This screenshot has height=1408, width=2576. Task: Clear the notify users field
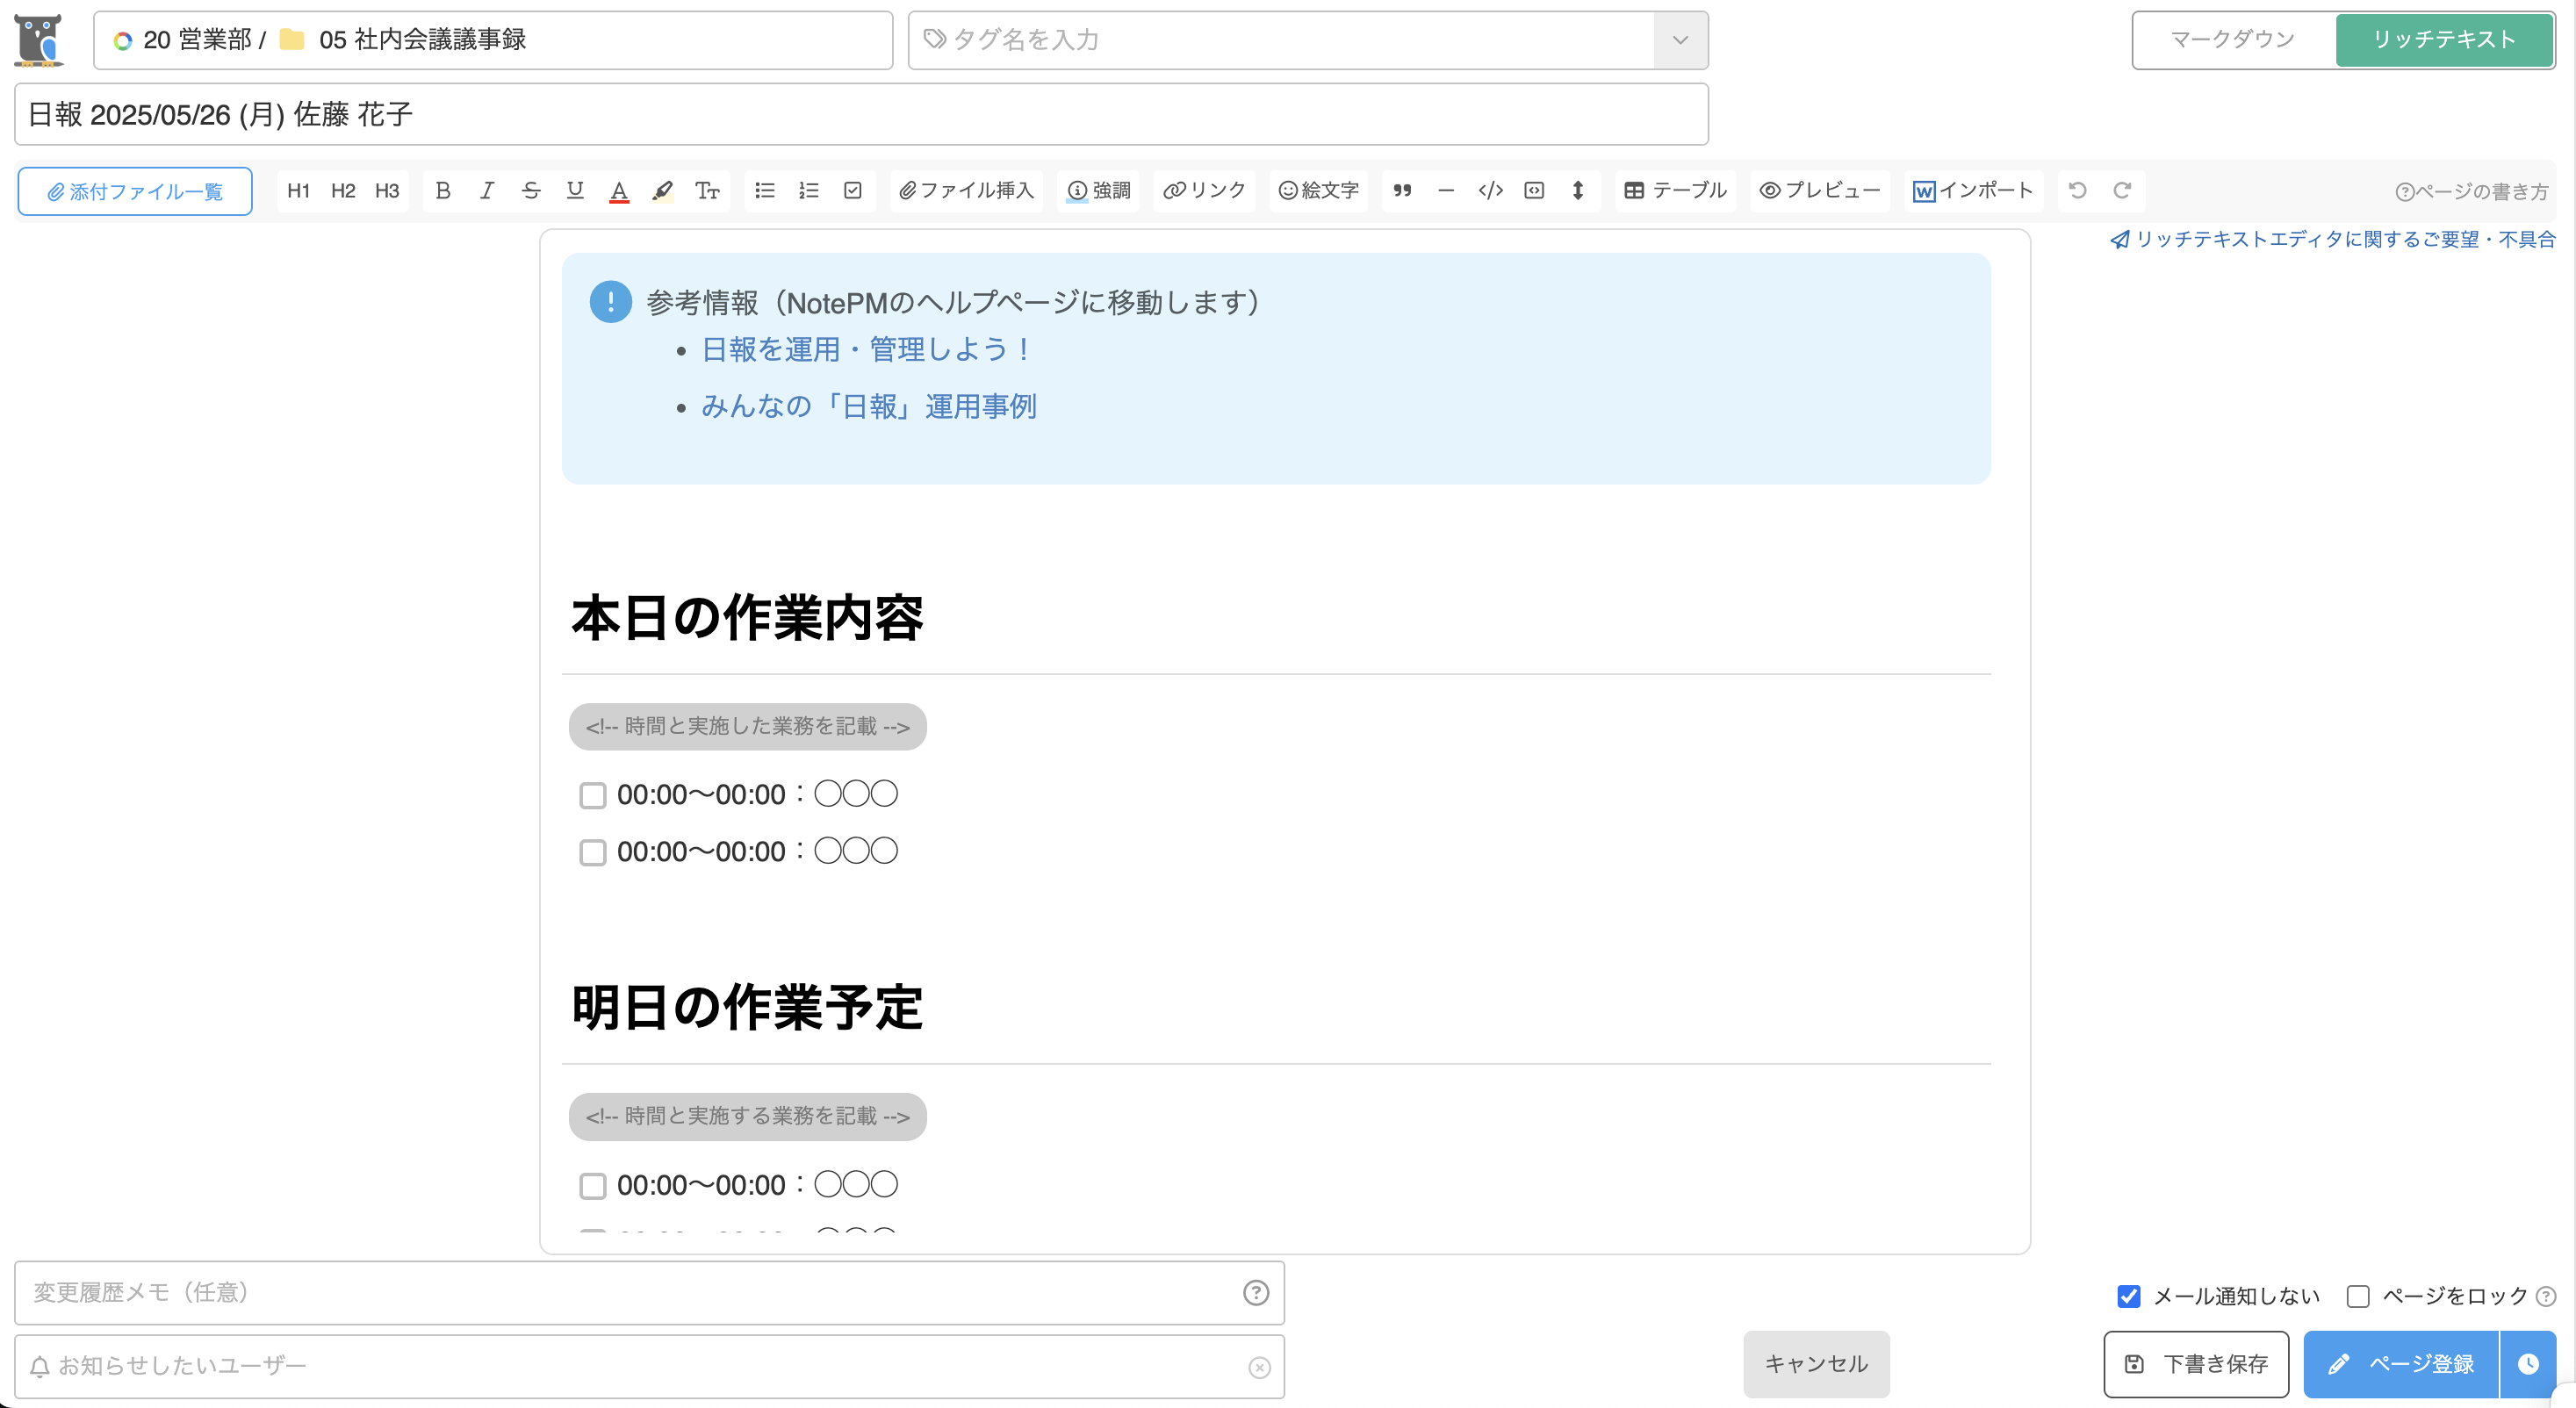coord(1259,1368)
